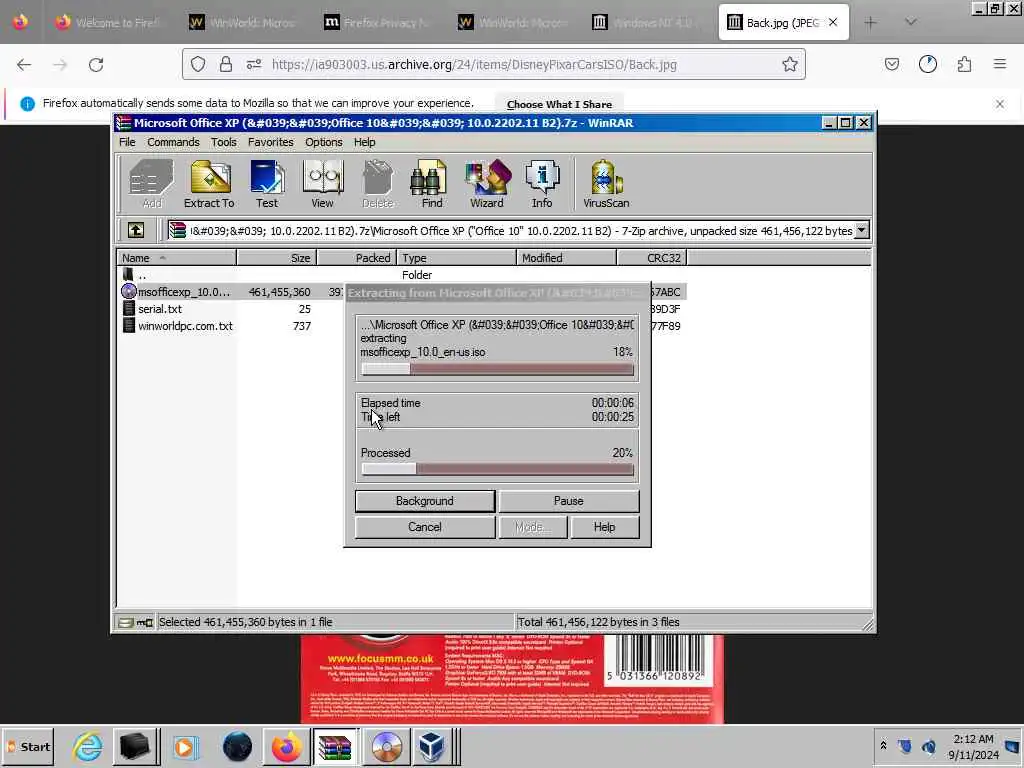
Task: Expand the archive path dropdown
Action: 862,230
